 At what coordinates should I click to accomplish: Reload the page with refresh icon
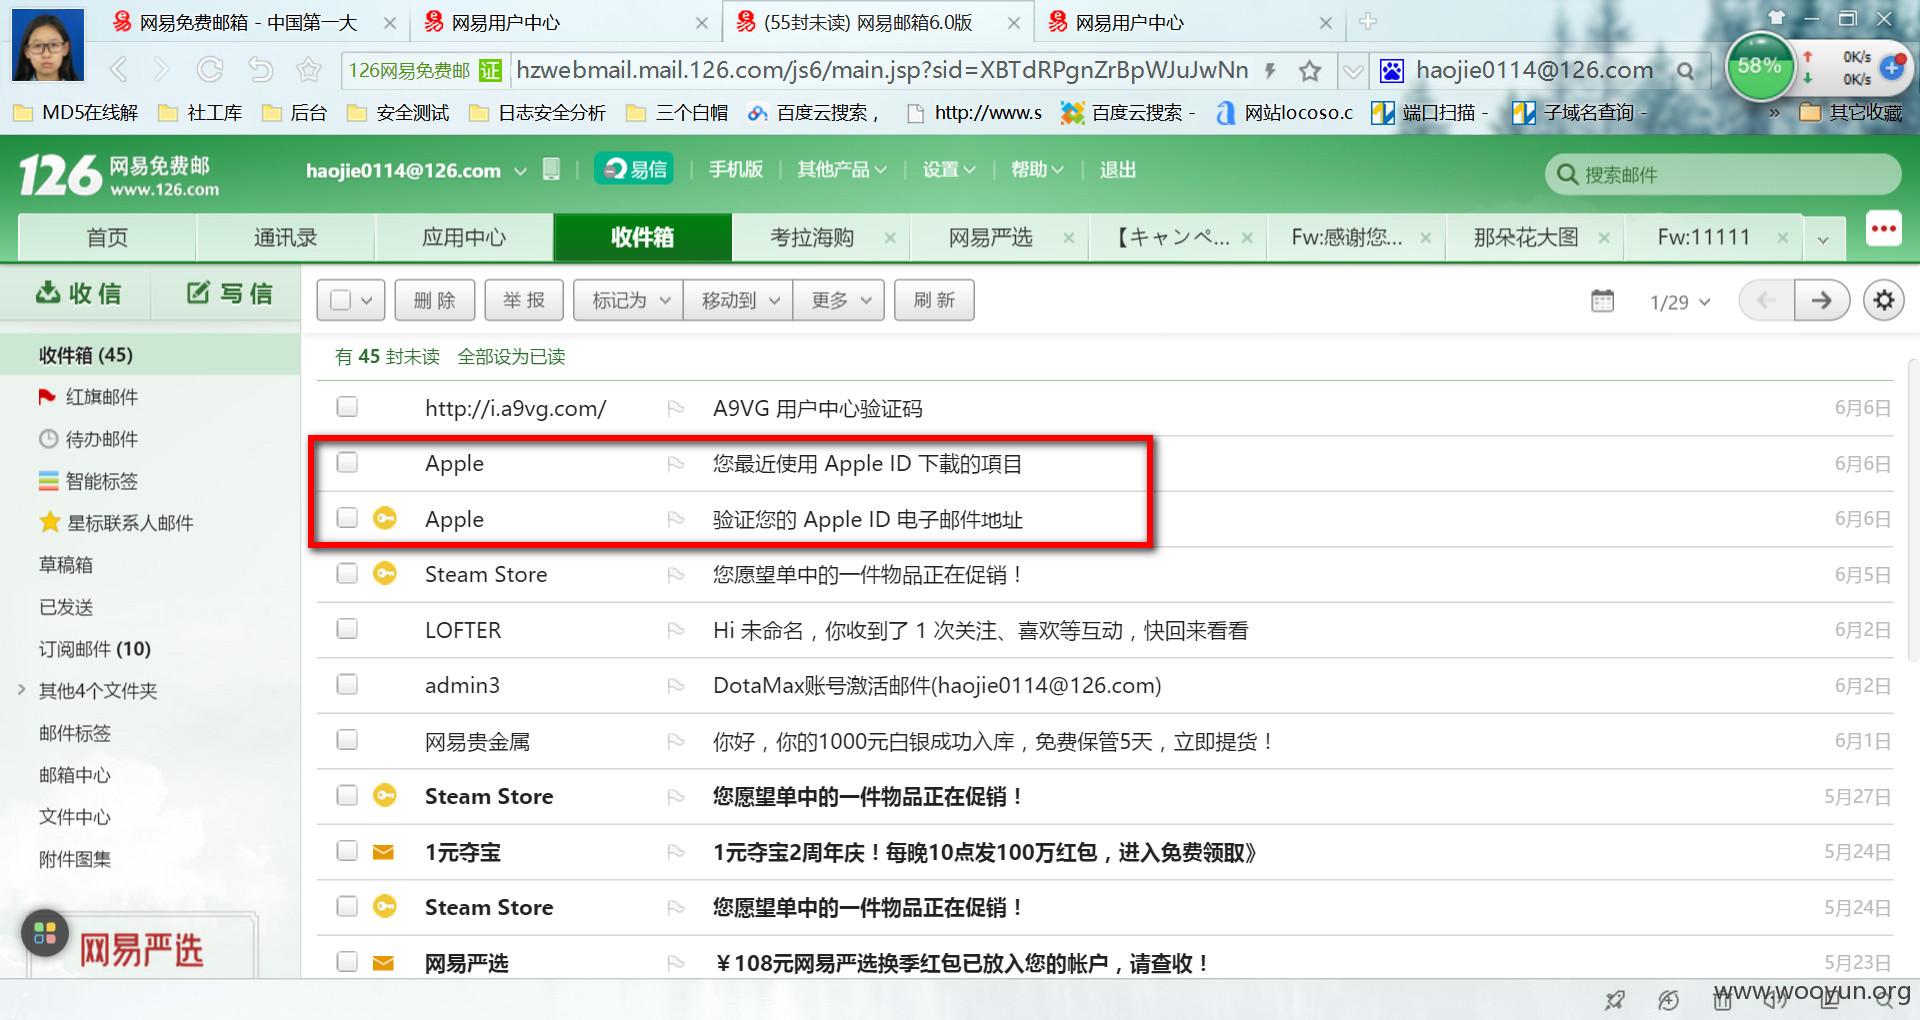coord(210,70)
